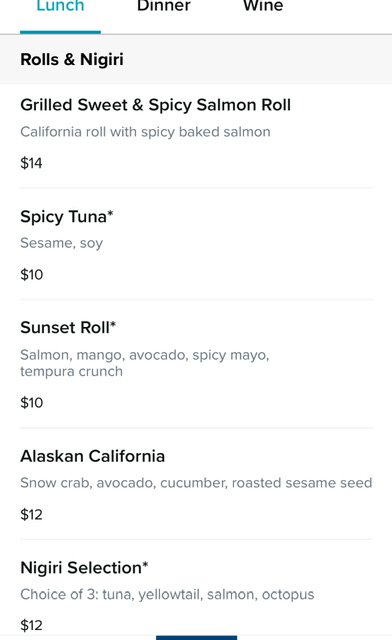
Task: Tap the Sunset Roll ingredients description
Action: [x=145, y=363]
